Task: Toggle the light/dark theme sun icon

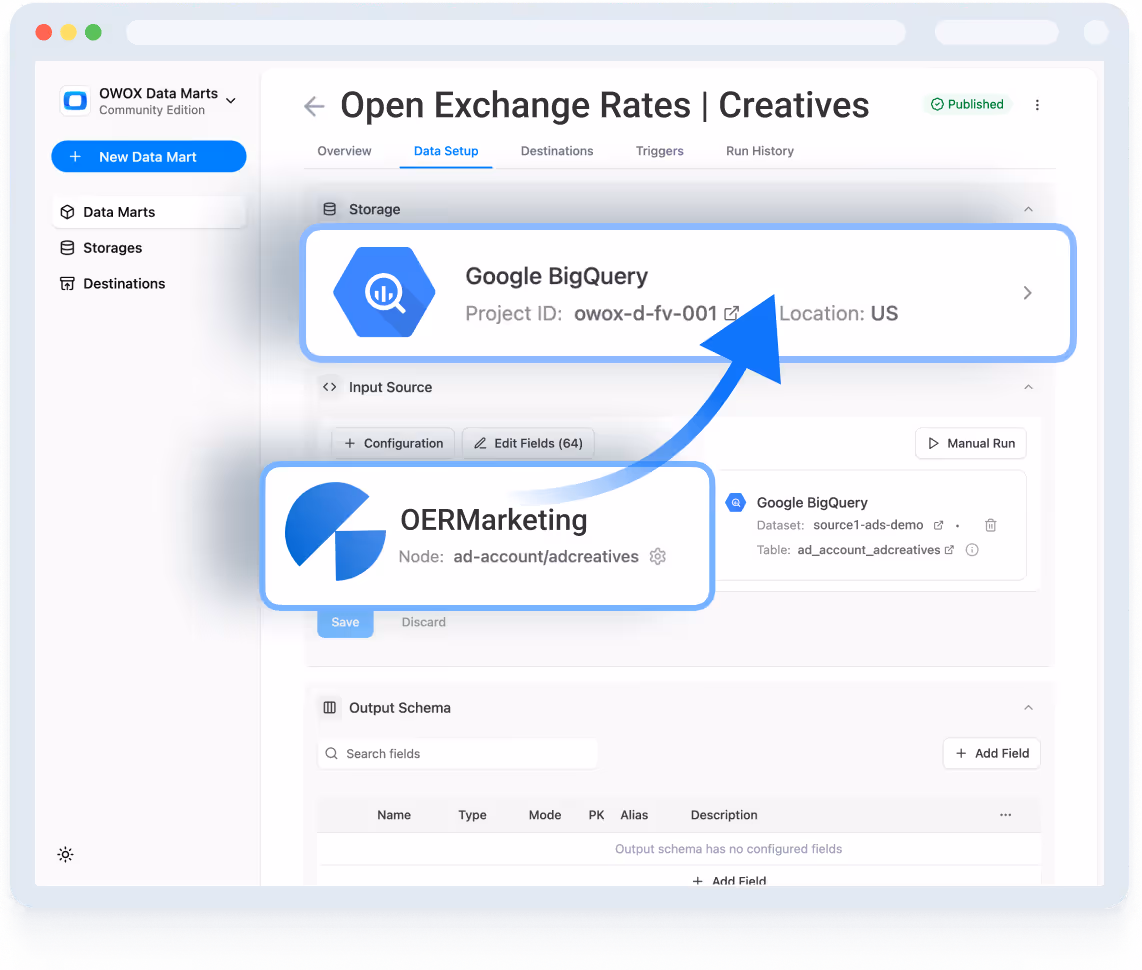Action: click(66, 854)
